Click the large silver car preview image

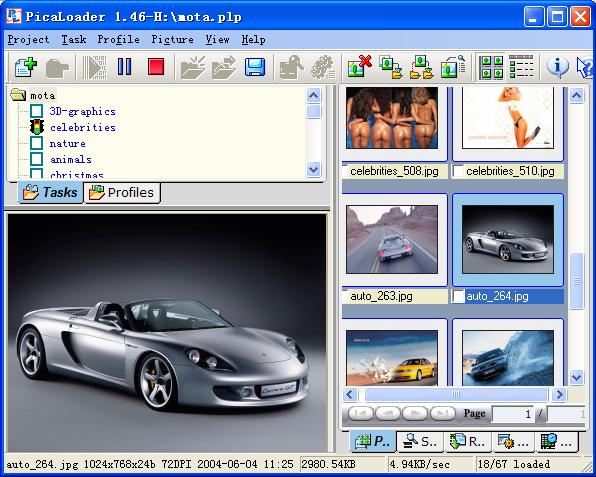pos(167,333)
